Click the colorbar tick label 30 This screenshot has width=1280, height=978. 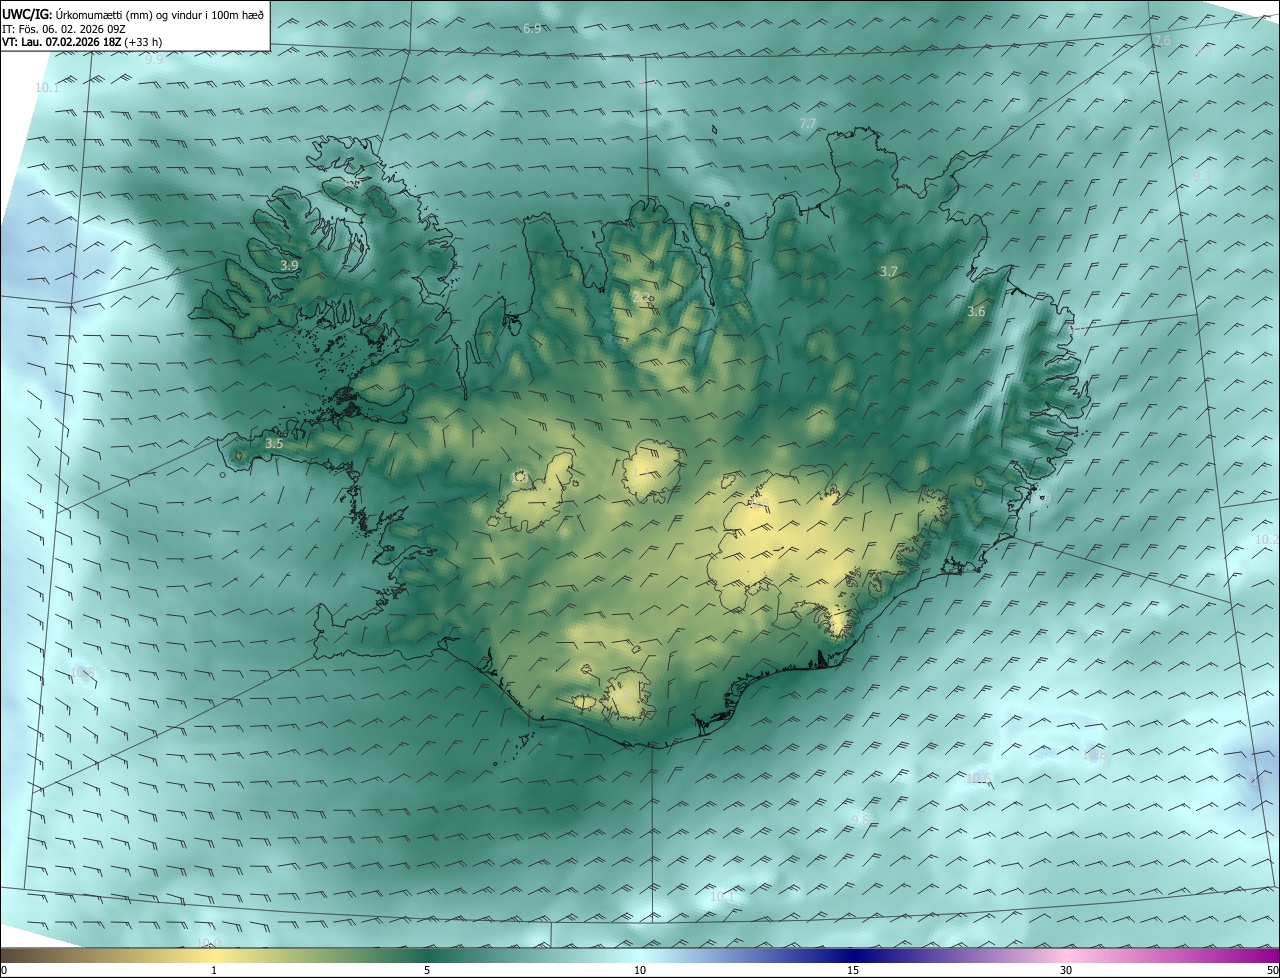click(x=1066, y=971)
